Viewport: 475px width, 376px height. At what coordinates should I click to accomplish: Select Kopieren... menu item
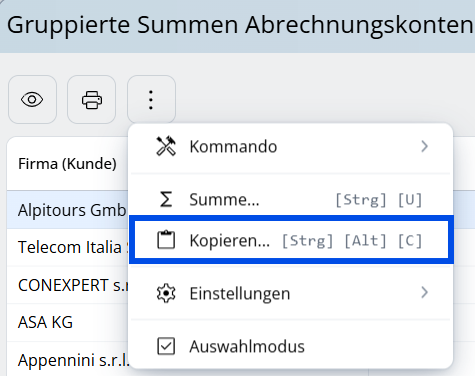click(x=291, y=240)
